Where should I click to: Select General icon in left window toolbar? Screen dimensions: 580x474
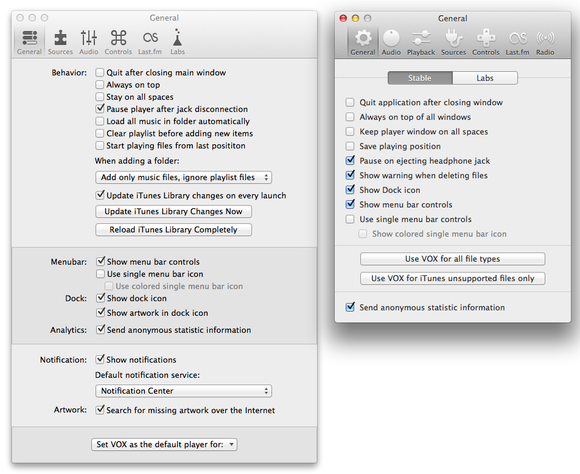[x=29, y=42]
